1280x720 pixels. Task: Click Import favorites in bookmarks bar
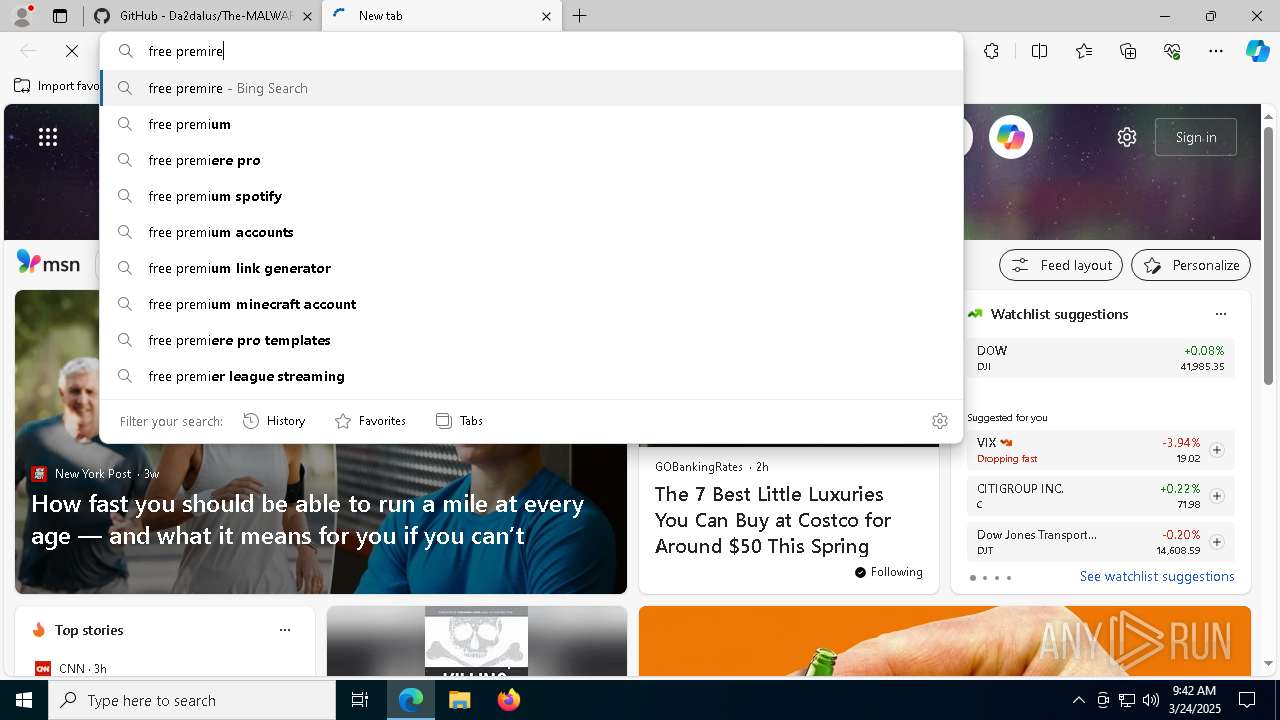(x=57, y=86)
